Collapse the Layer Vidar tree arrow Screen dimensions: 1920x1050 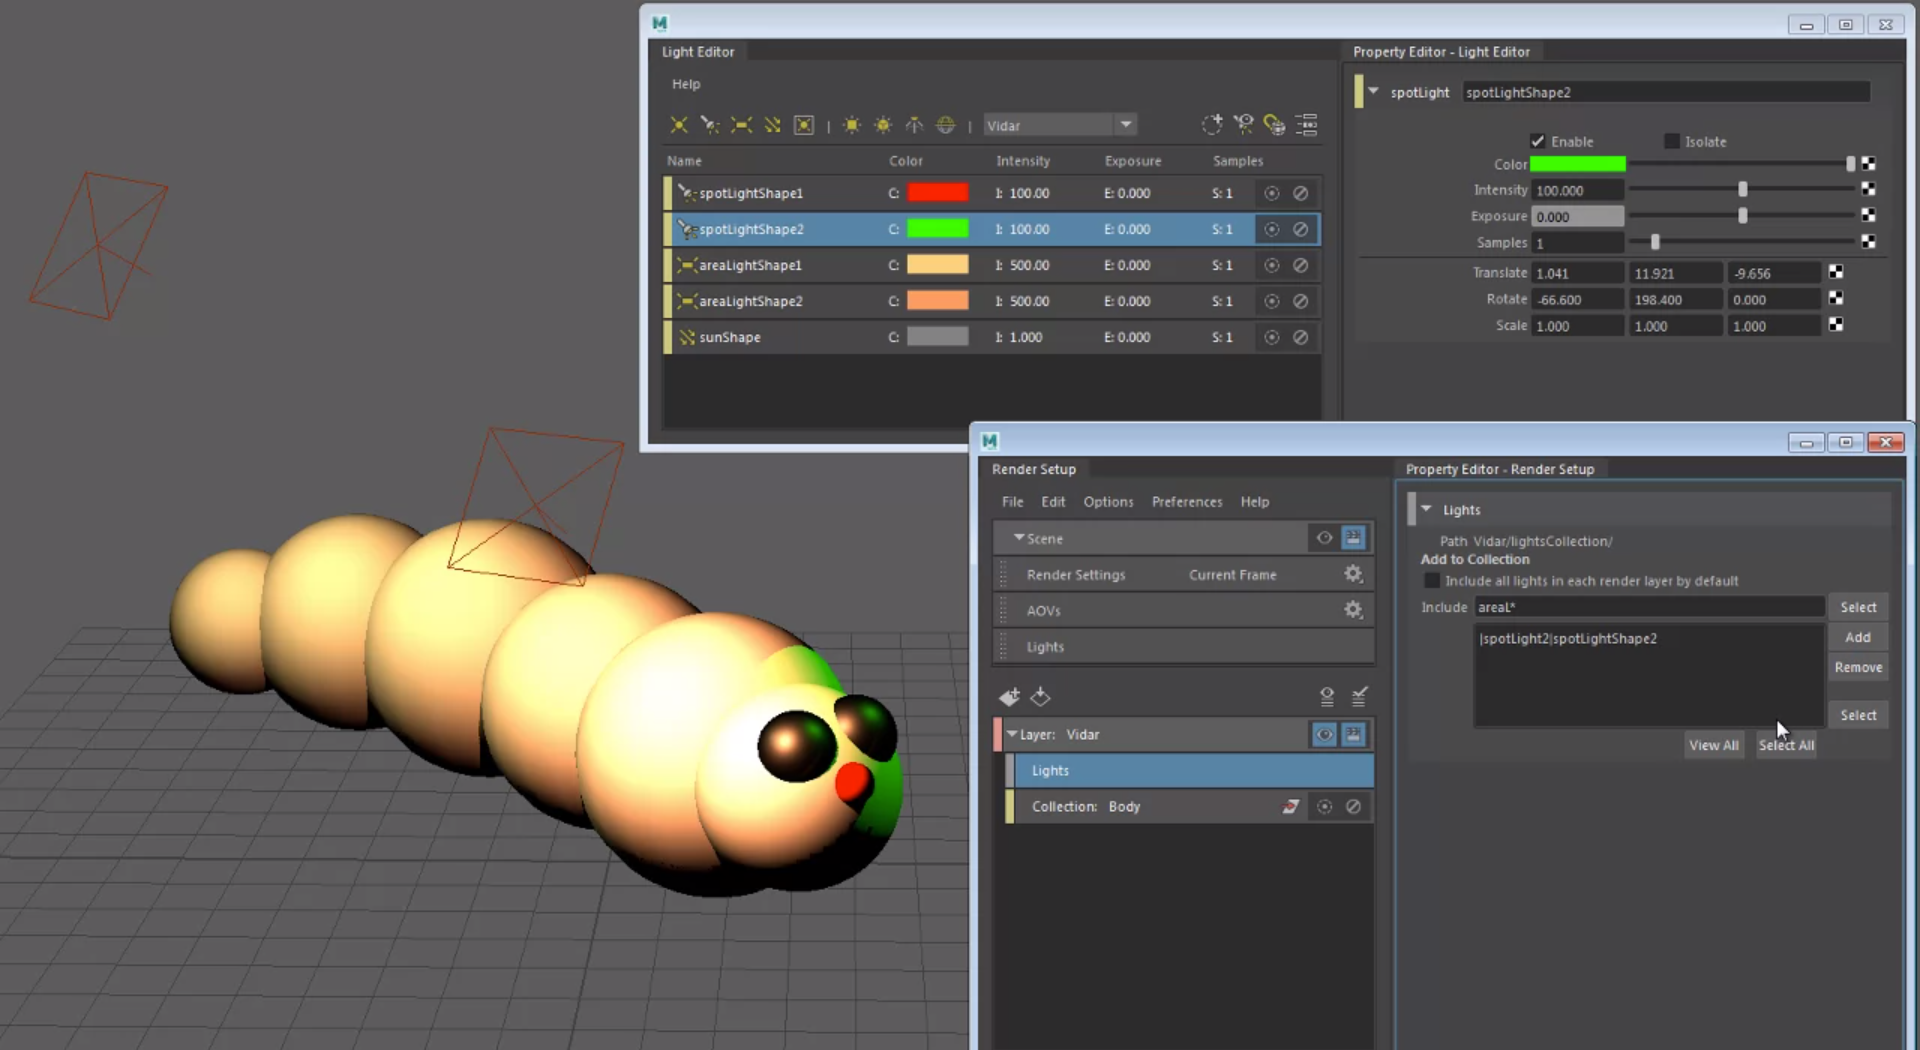click(1012, 734)
